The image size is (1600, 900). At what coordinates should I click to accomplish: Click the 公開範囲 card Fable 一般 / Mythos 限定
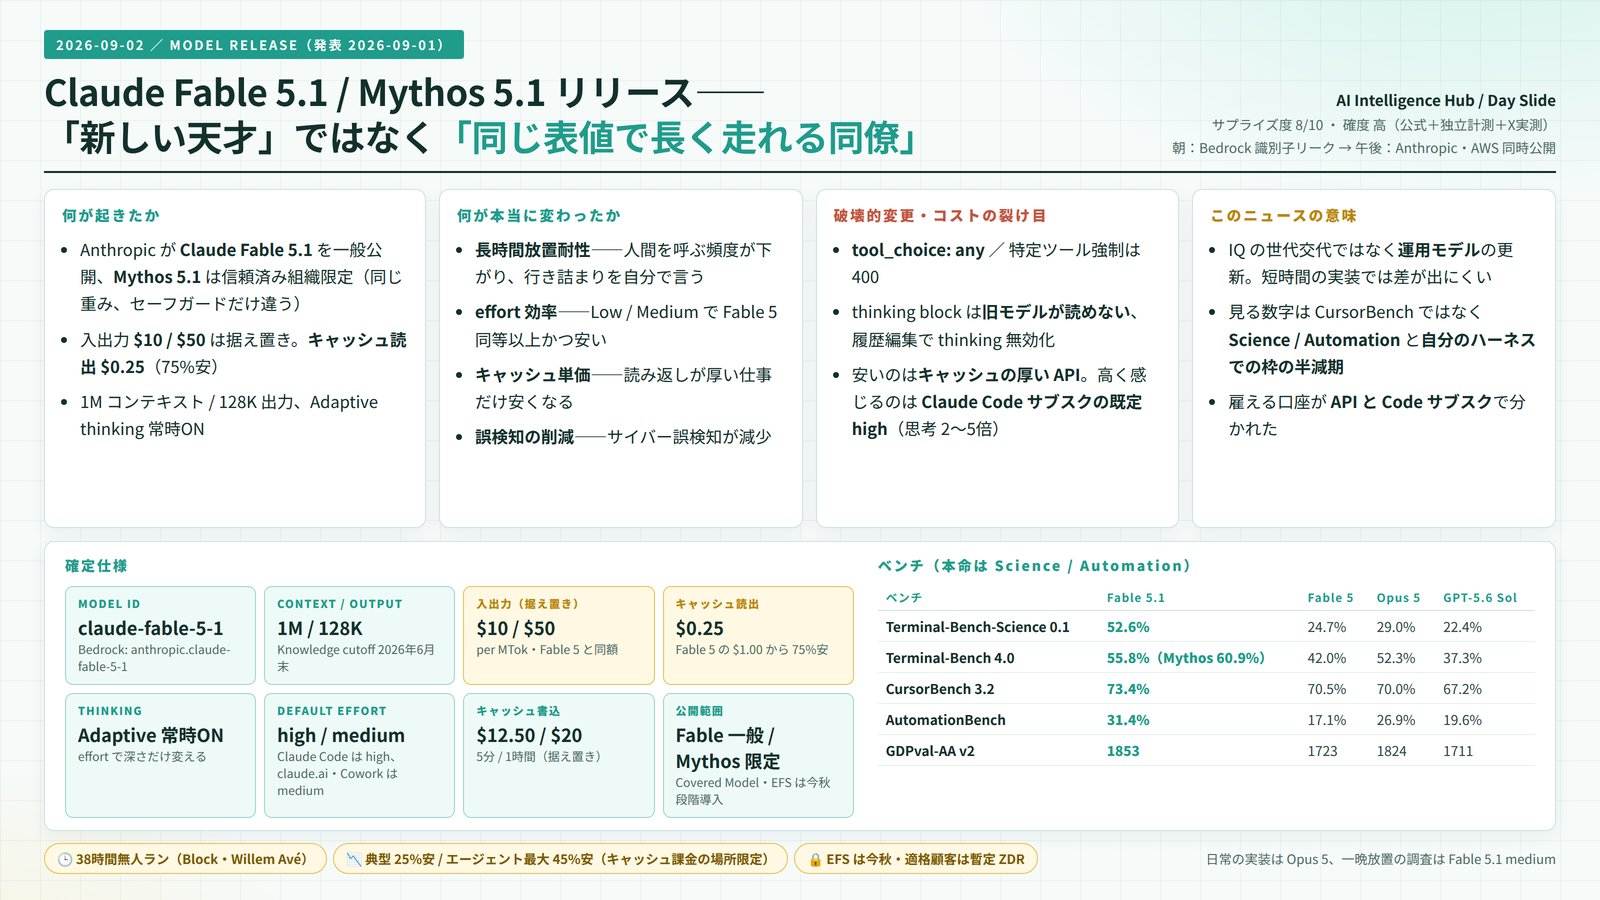pyautogui.click(x=758, y=755)
